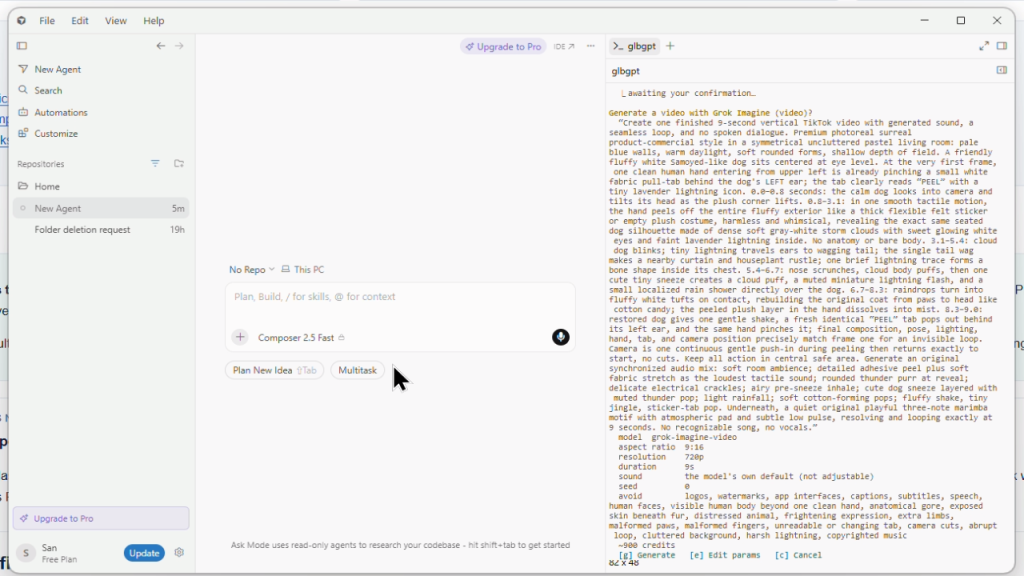The height and width of the screenshot is (576, 1024).
Task: Add a new terminal tab with plus
Action: [670, 46]
